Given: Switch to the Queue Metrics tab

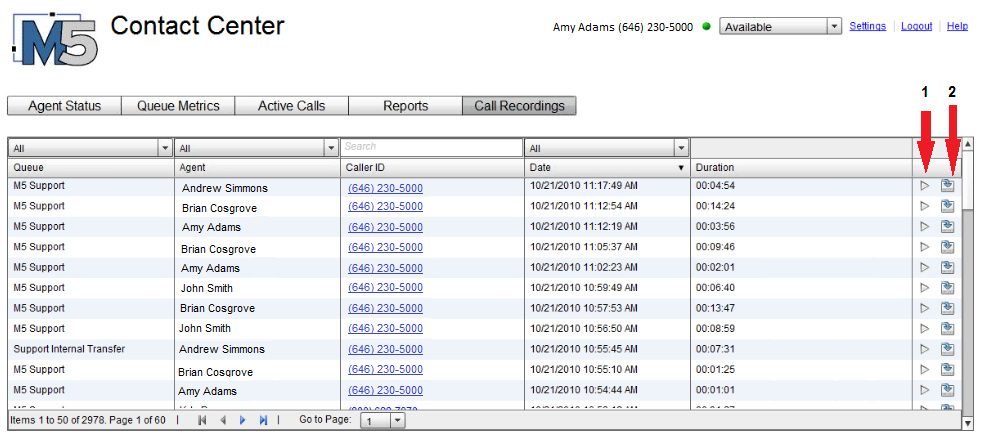Looking at the screenshot, I should tap(178, 106).
